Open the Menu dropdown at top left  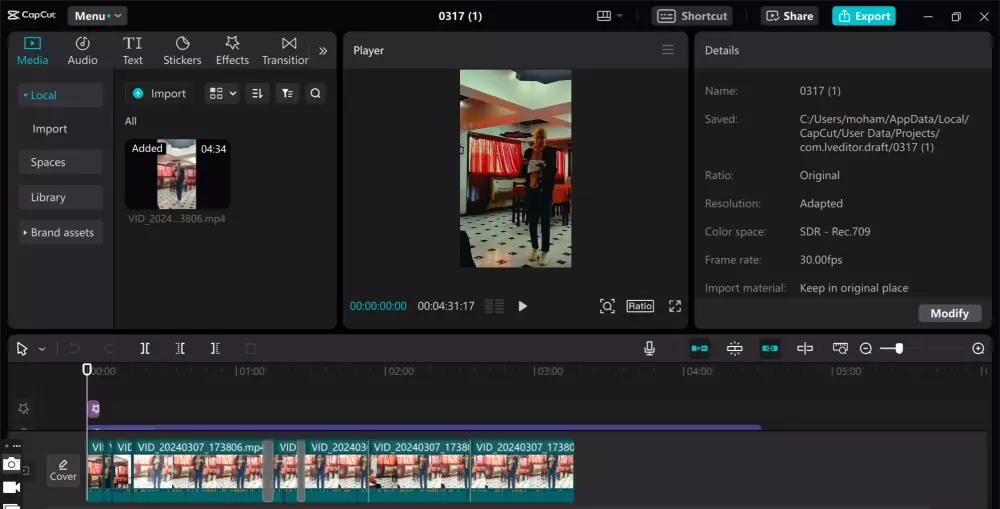click(97, 16)
